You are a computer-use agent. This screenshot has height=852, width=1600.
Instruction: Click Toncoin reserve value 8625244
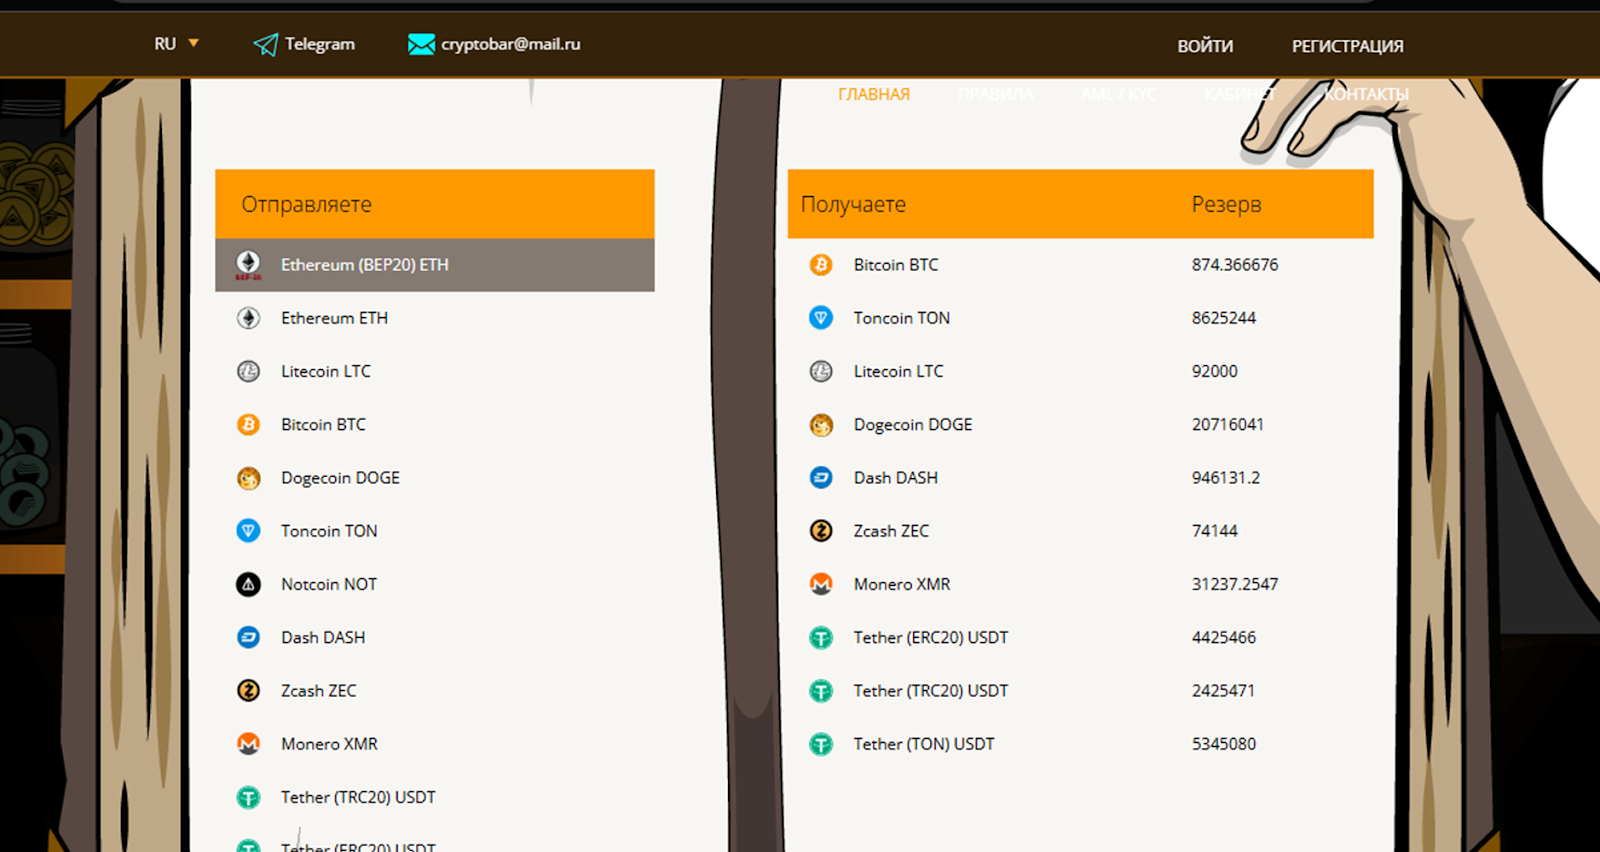coord(1224,318)
